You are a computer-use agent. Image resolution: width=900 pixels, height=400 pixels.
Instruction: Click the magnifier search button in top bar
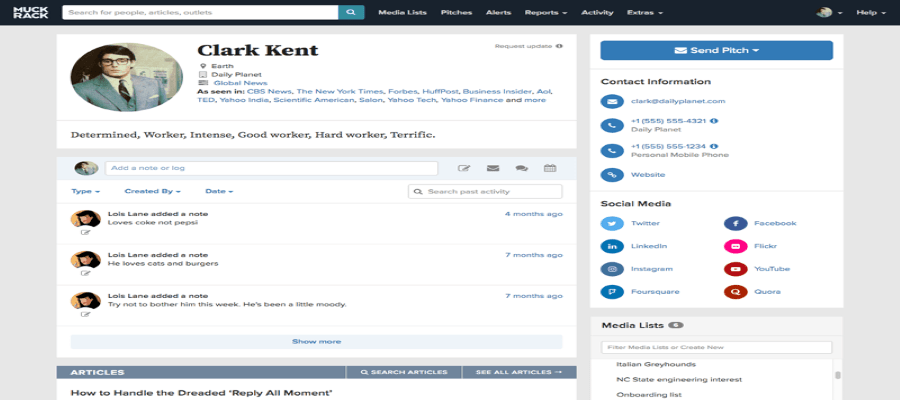point(351,13)
